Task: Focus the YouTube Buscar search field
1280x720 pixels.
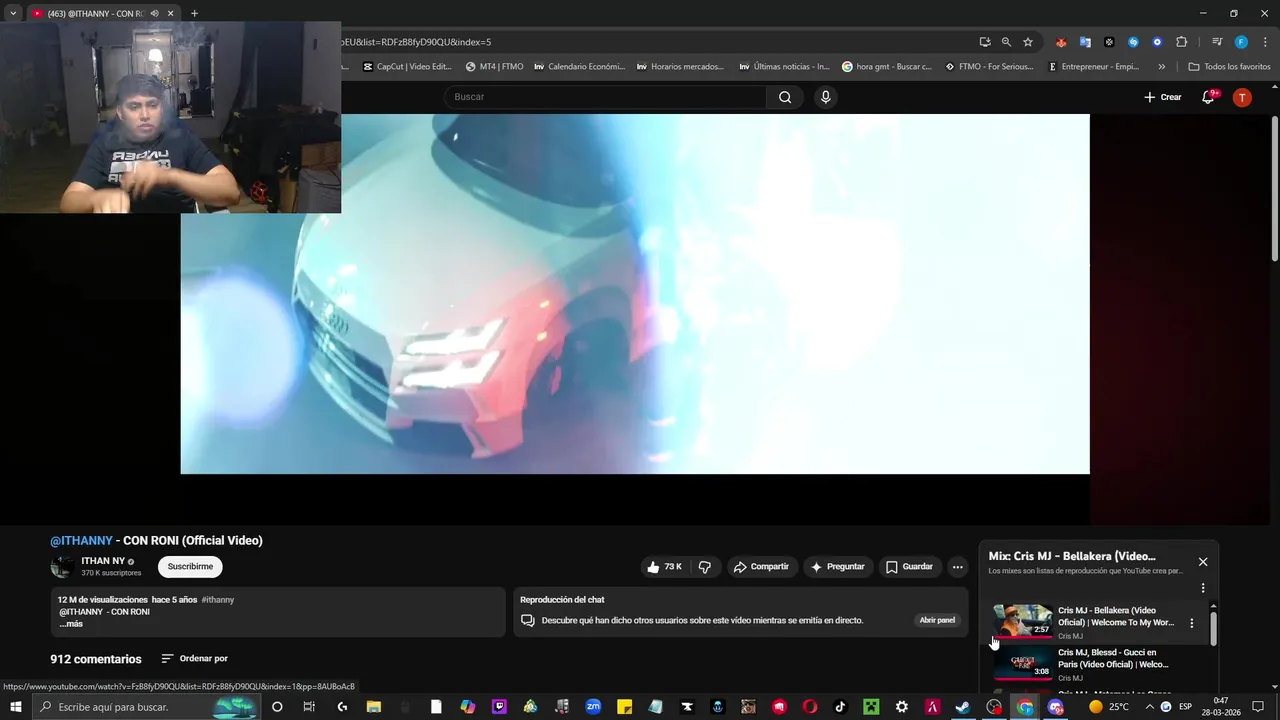Action: (605, 97)
